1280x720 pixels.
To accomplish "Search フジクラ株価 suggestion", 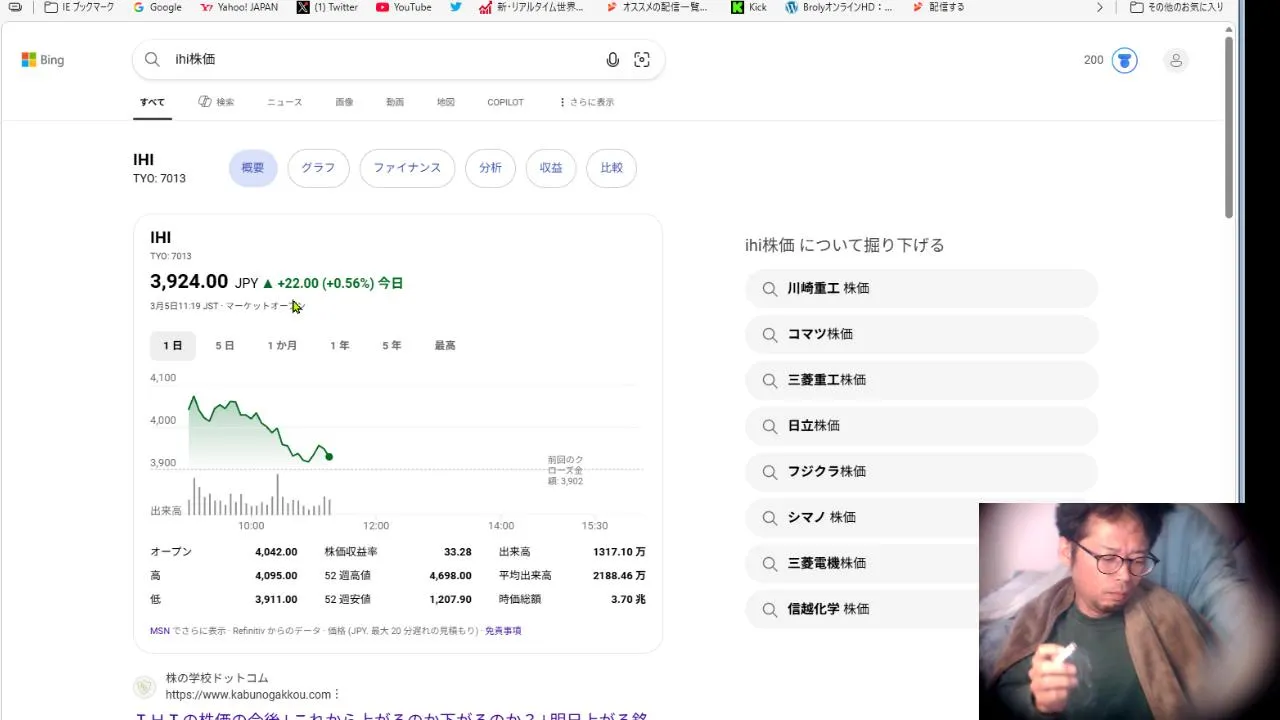I will coord(921,472).
